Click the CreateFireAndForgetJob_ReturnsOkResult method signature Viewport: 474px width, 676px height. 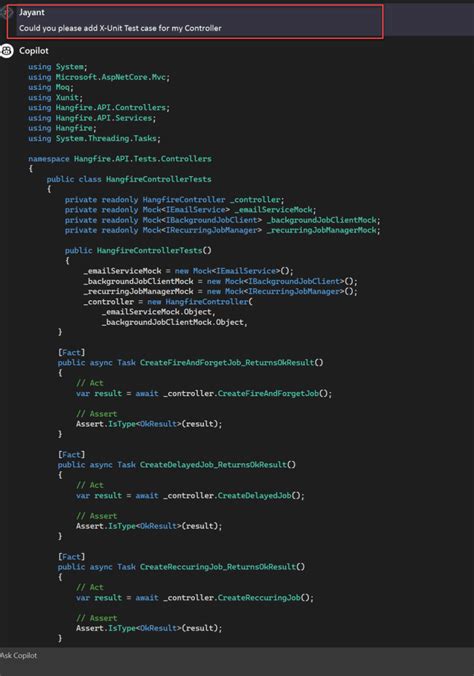(x=190, y=363)
